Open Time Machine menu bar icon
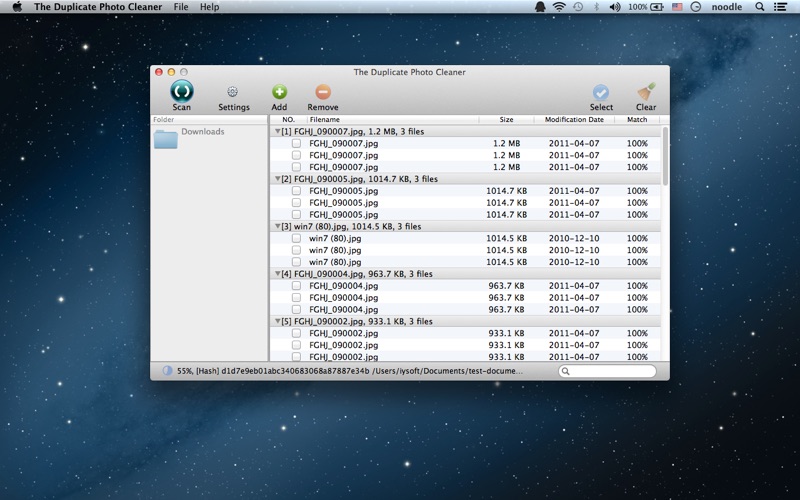Viewport: 800px width, 500px height. click(578, 7)
